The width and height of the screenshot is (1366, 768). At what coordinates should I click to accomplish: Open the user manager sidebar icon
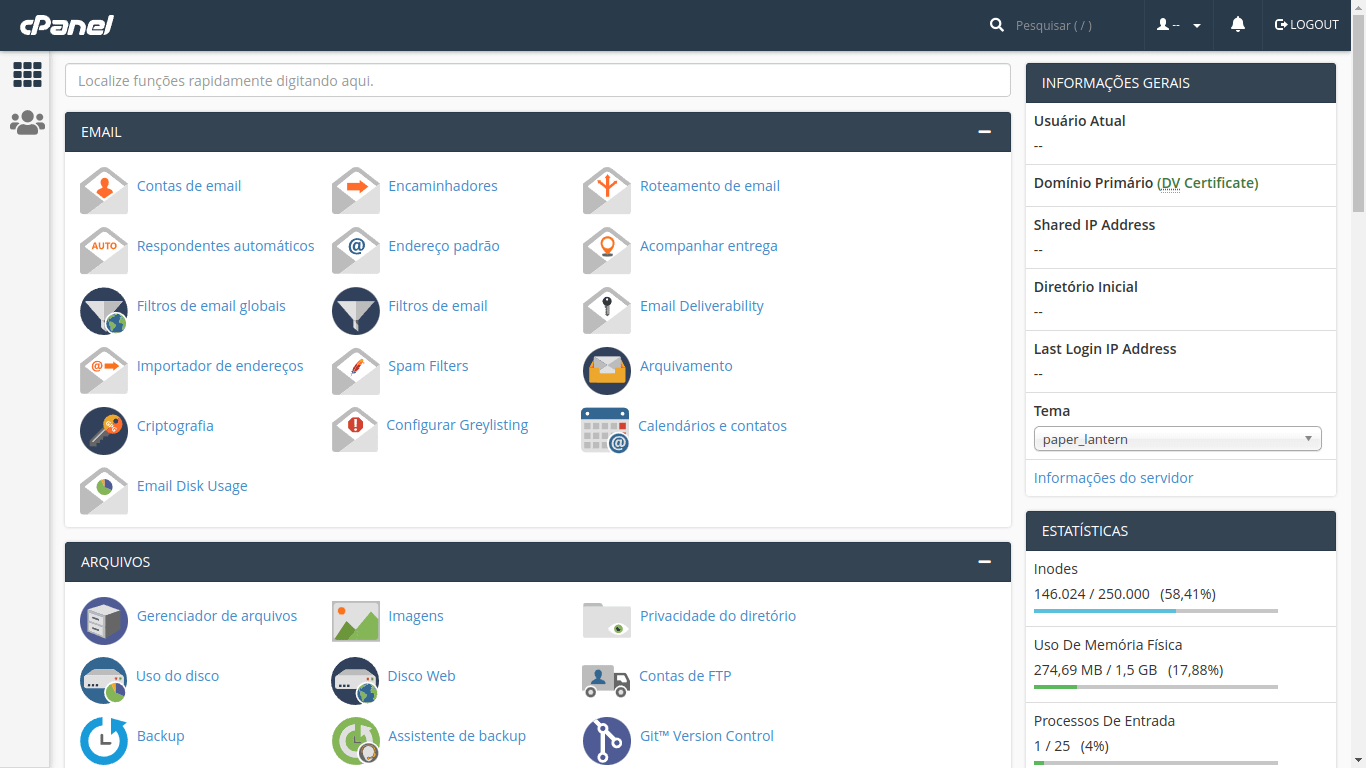tap(27, 123)
